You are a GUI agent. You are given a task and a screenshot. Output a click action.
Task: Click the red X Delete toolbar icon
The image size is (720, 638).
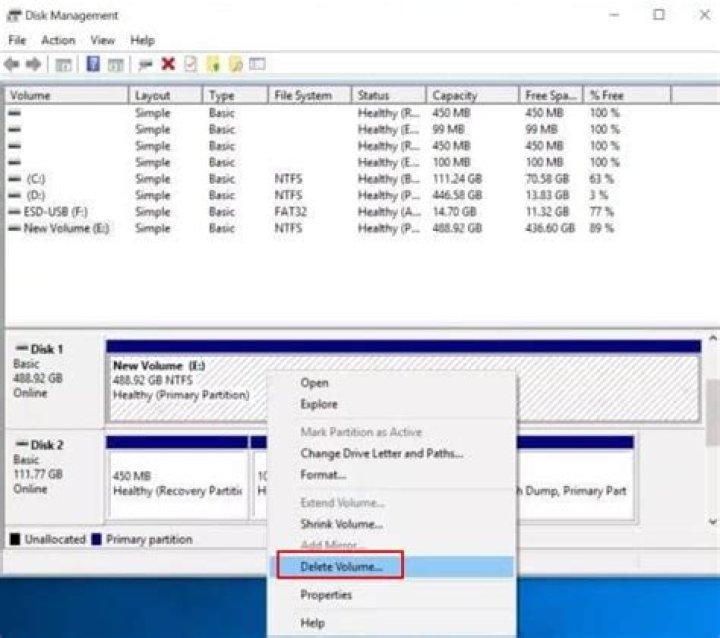[169, 64]
